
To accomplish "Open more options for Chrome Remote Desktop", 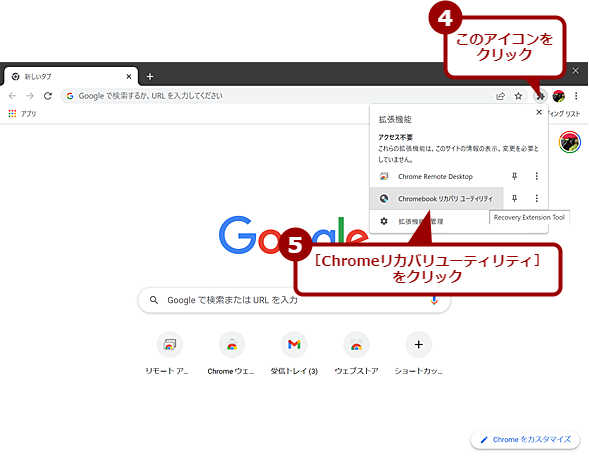I will click(536, 176).
